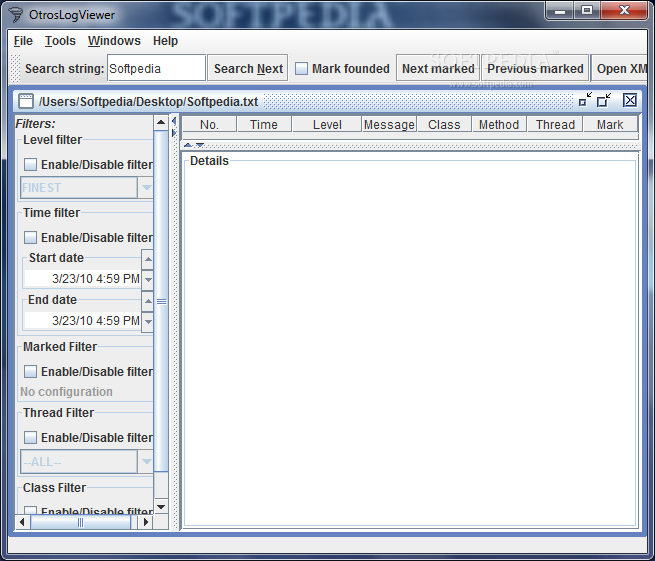Close the Softpedia.txt internal frame
Screen dimensions: 655x561
click(x=630, y=100)
